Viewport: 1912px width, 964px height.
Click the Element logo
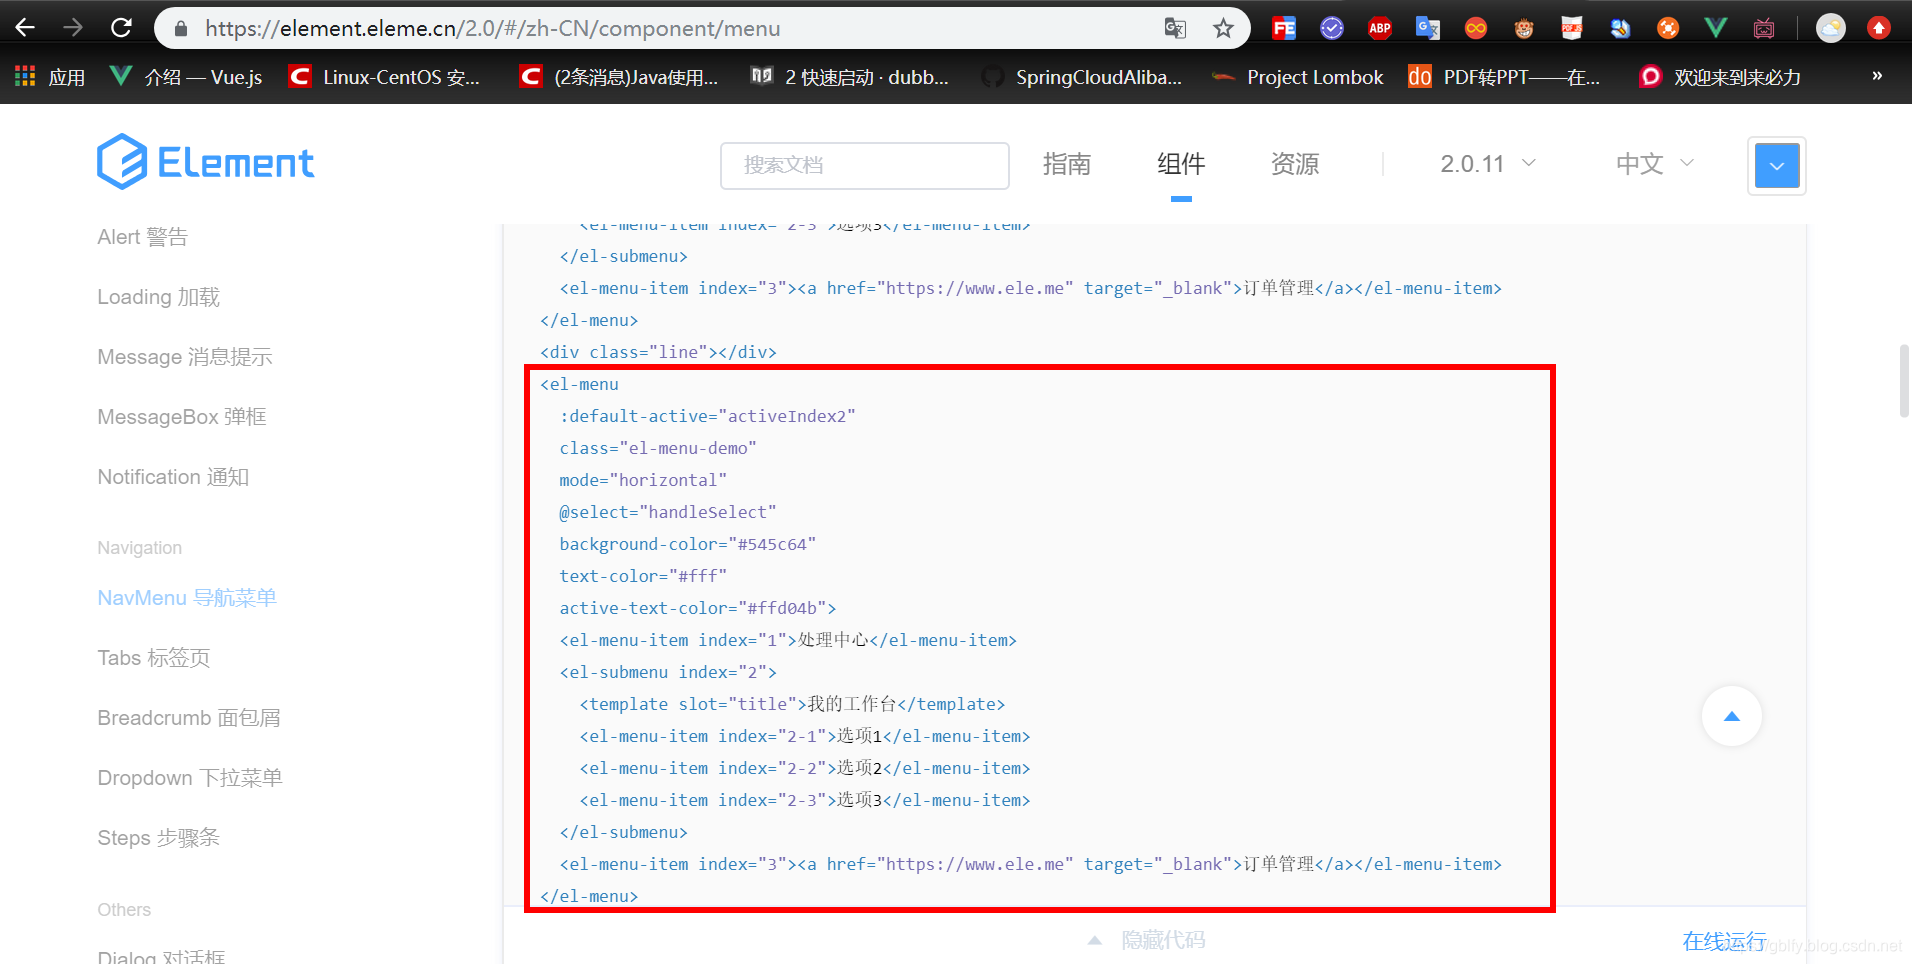coord(206,162)
